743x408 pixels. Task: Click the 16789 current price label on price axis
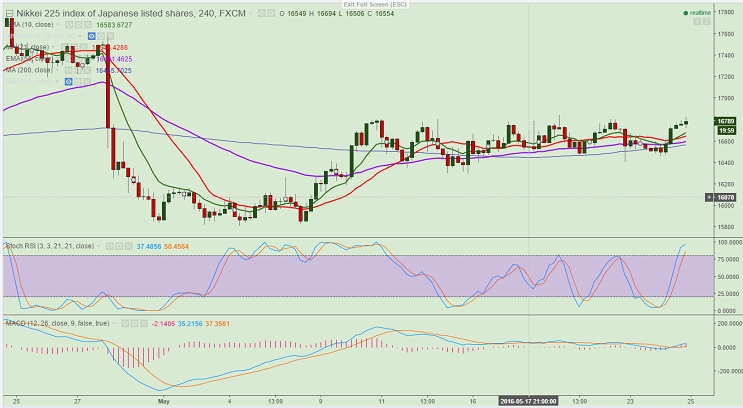(x=725, y=122)
